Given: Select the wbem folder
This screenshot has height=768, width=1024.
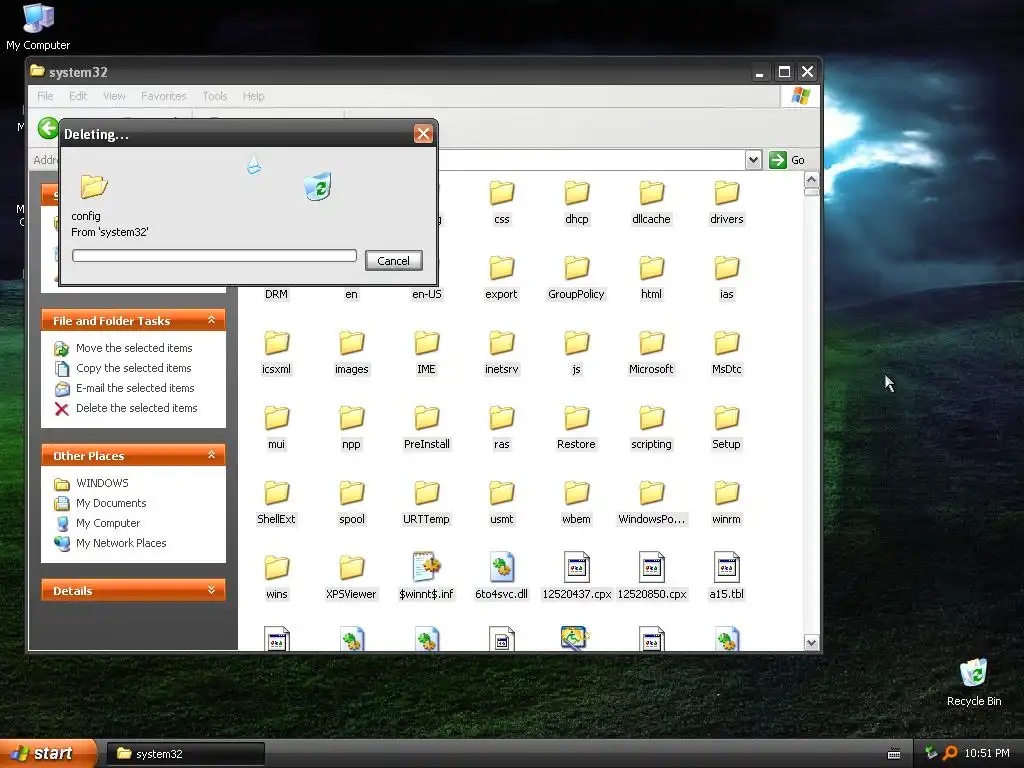Looking at the screenshot, I should 577,504.
